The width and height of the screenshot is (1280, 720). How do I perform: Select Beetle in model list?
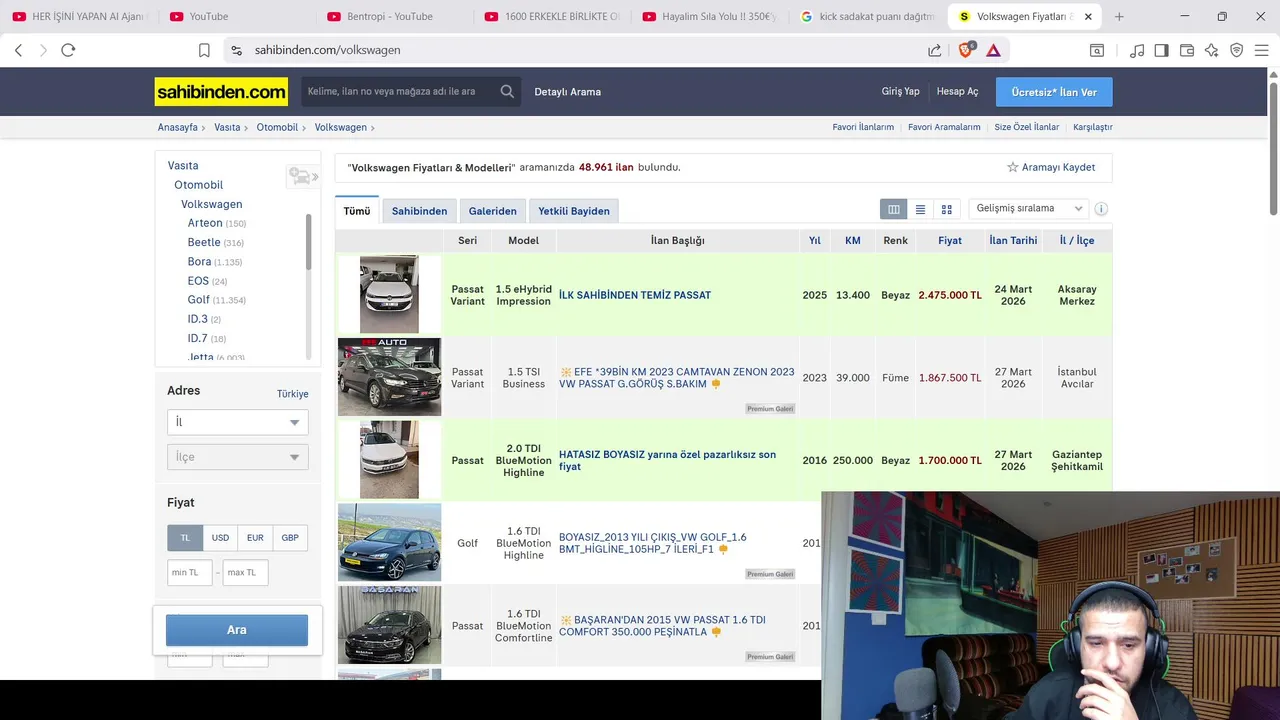point(204,242)
